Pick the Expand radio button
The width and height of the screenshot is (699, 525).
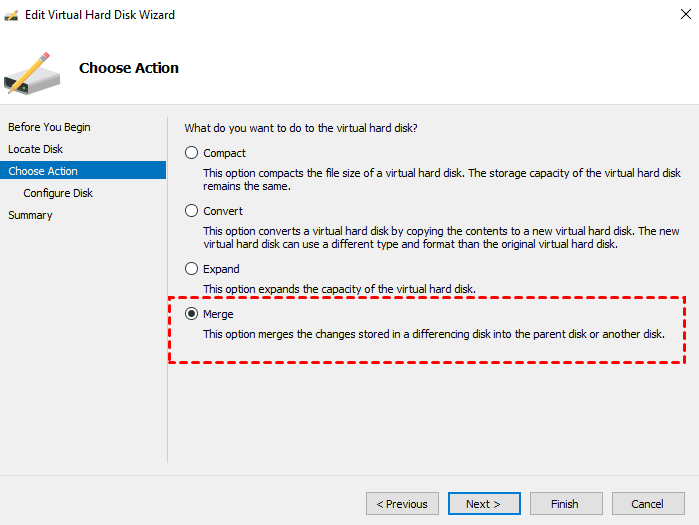point(192,269)
